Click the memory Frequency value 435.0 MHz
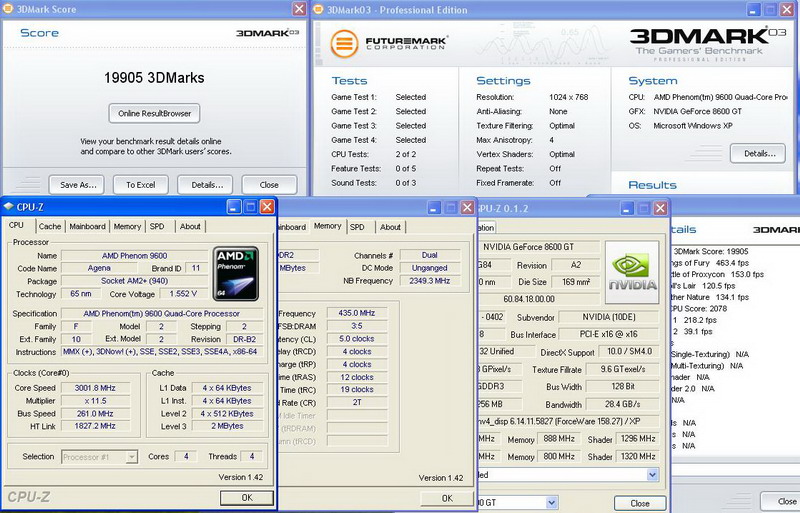The image size is (800, 513). coord(357,313)
